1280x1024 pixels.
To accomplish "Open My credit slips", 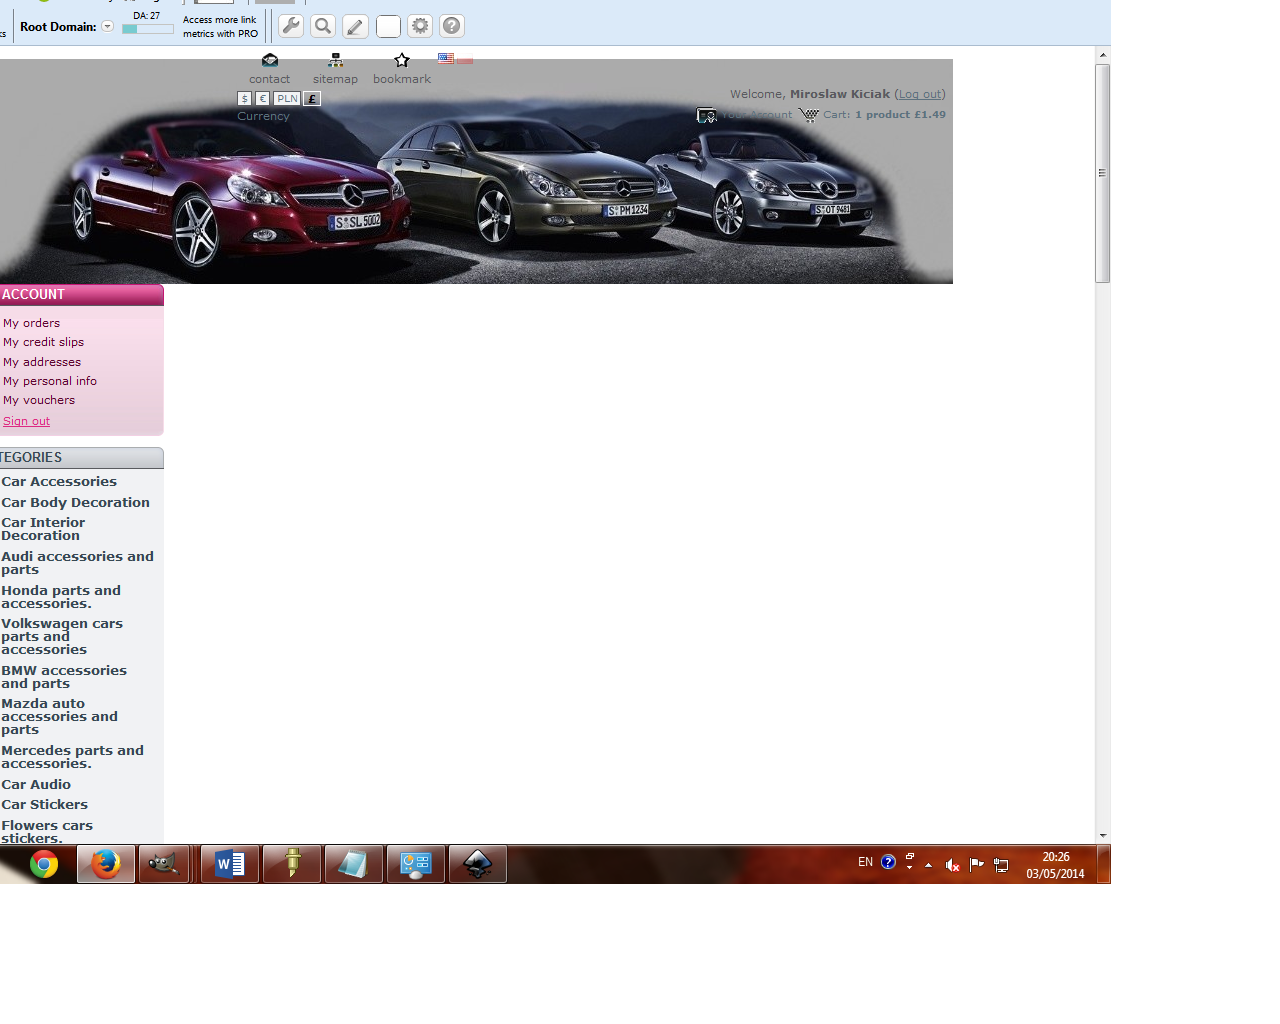I will pos(43,342).
